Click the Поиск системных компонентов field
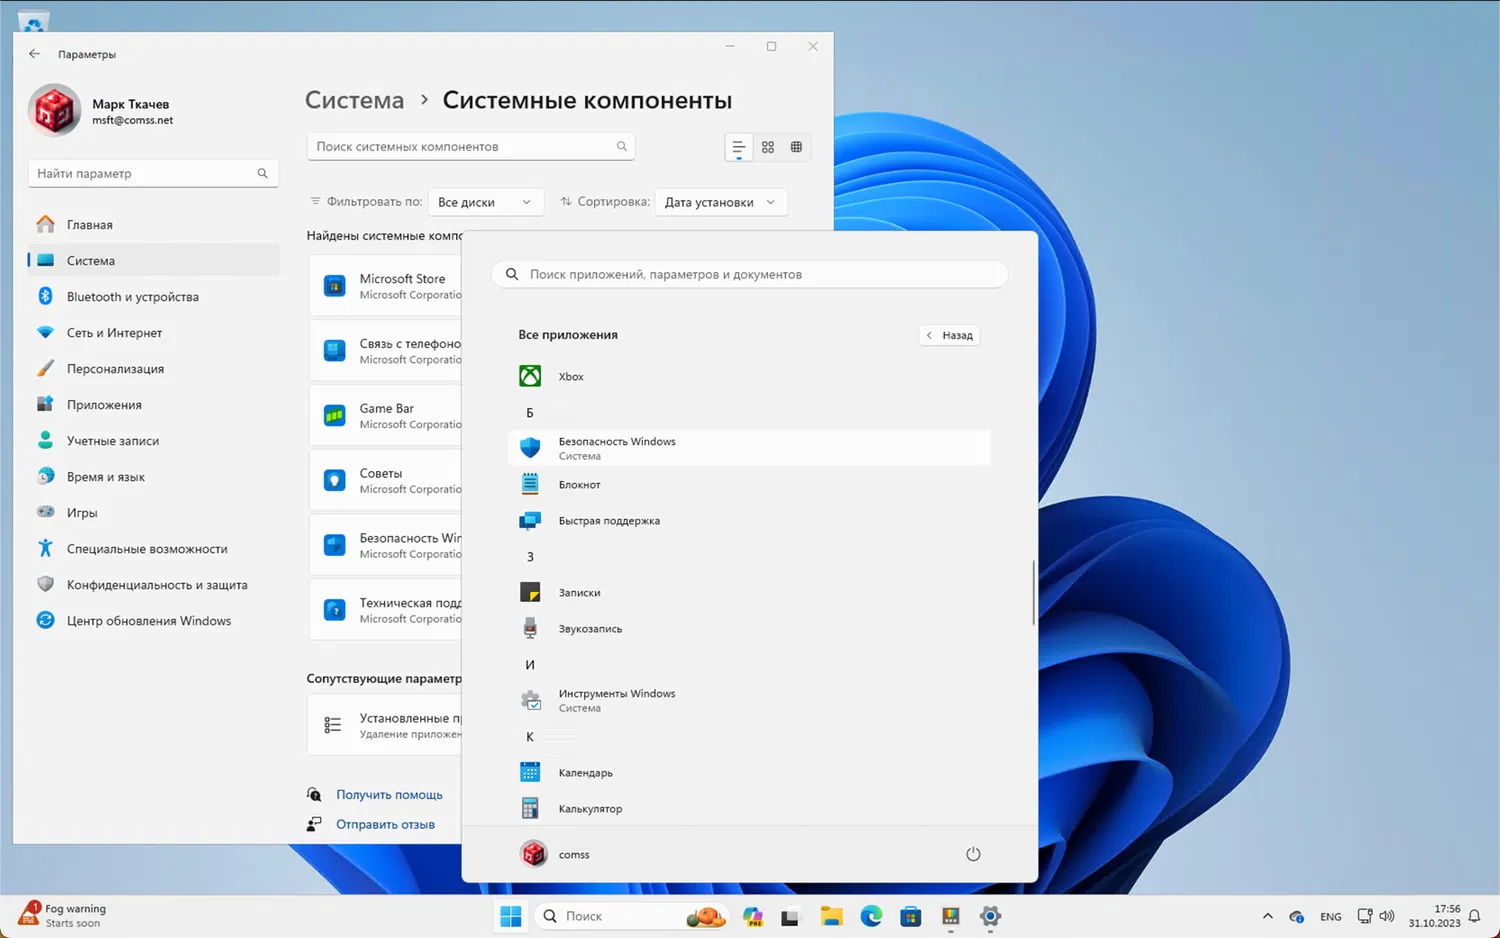 [x=471, y=146]
